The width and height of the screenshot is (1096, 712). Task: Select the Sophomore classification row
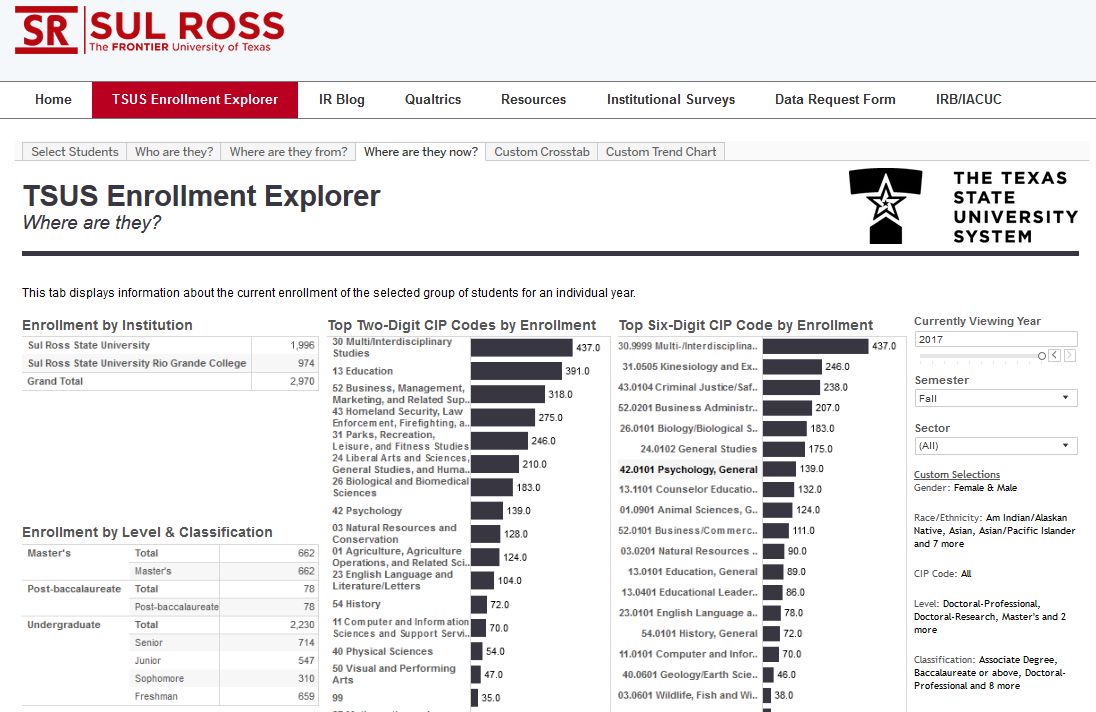click(x=224, y=678)
